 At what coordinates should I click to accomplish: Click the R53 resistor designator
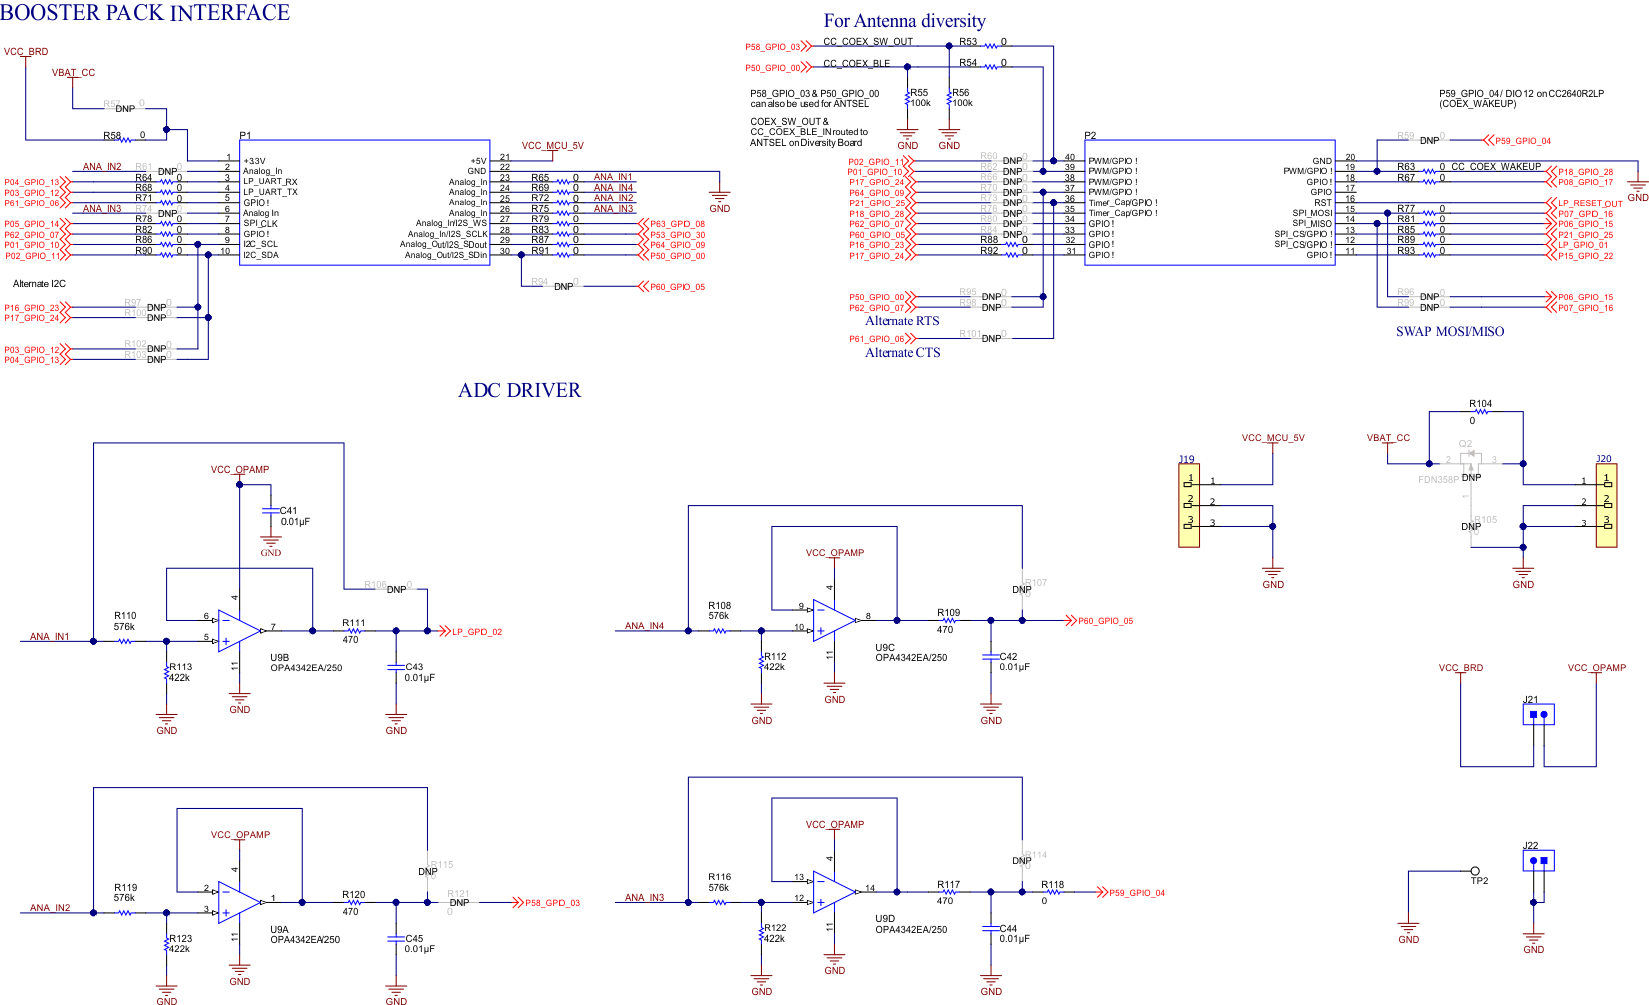[x=968, y=41]
